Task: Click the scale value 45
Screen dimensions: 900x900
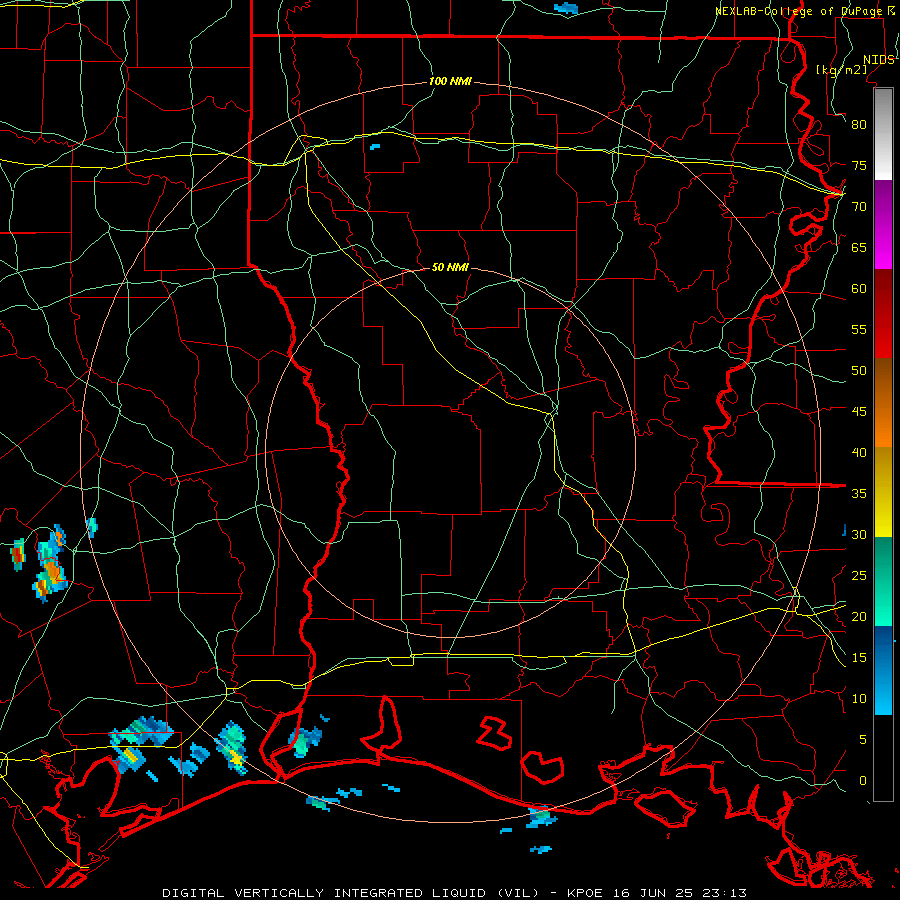Action: (x=859, y=412)
